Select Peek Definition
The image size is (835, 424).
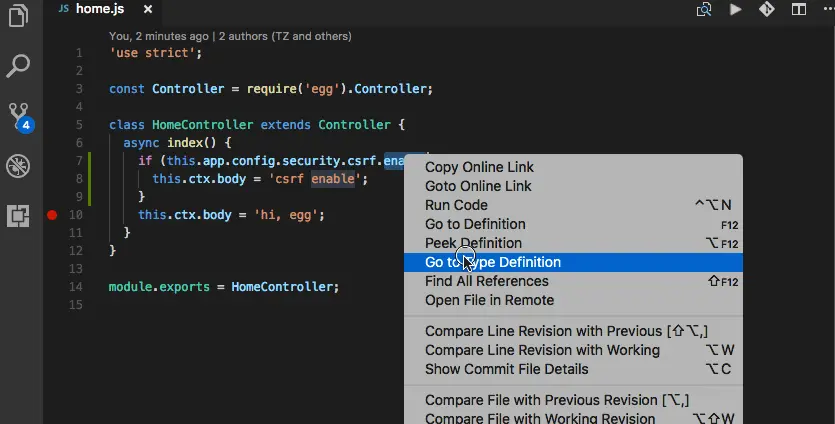pos(573,243)
